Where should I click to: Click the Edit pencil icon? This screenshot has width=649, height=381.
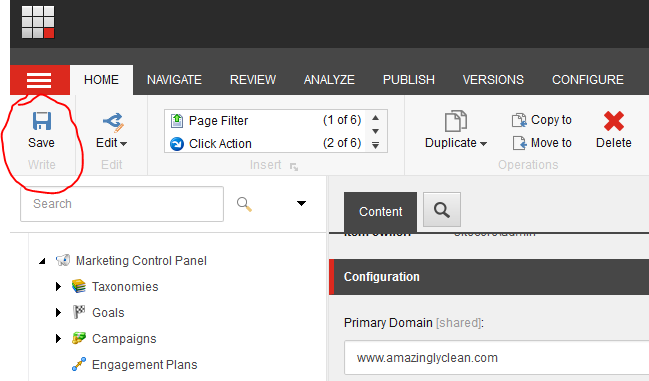tap(113, 122)
